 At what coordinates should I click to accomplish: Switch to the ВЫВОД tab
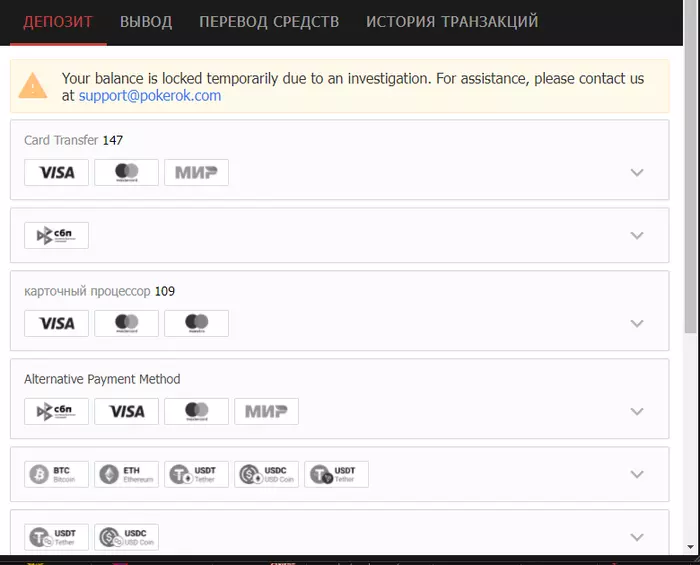pyautogui.click(x=146, y=22)
